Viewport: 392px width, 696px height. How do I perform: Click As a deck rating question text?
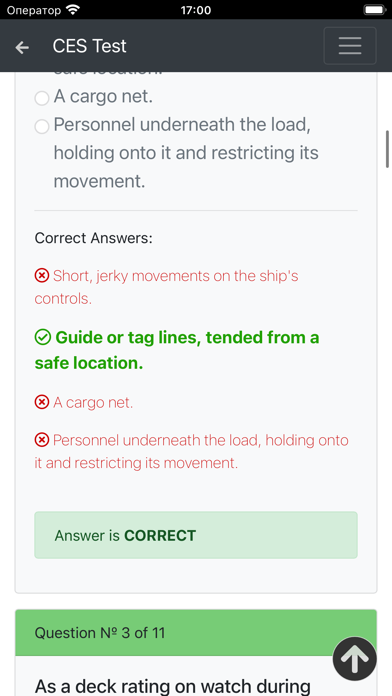click(x=172, y=686)
